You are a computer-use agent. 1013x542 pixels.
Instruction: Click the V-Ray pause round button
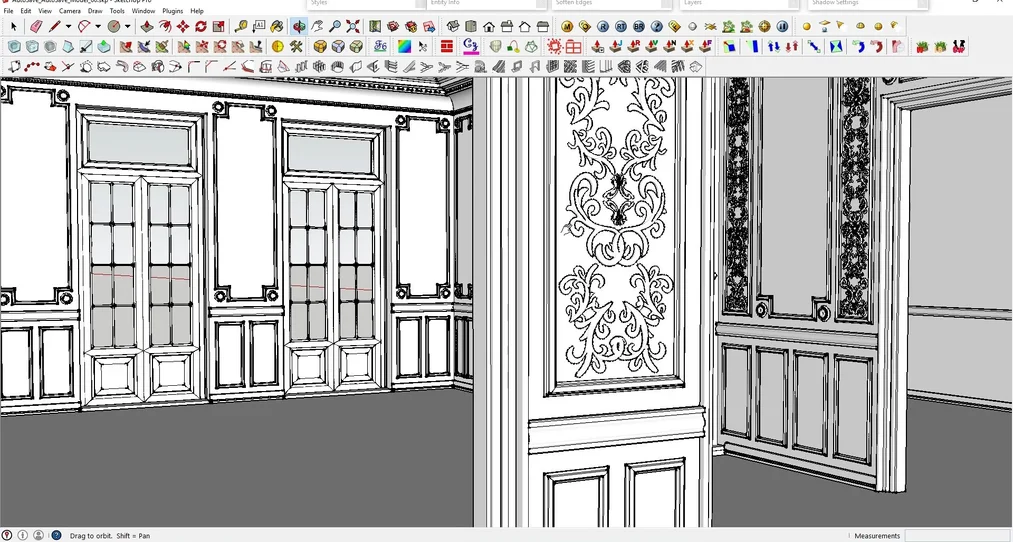[782, 26]
